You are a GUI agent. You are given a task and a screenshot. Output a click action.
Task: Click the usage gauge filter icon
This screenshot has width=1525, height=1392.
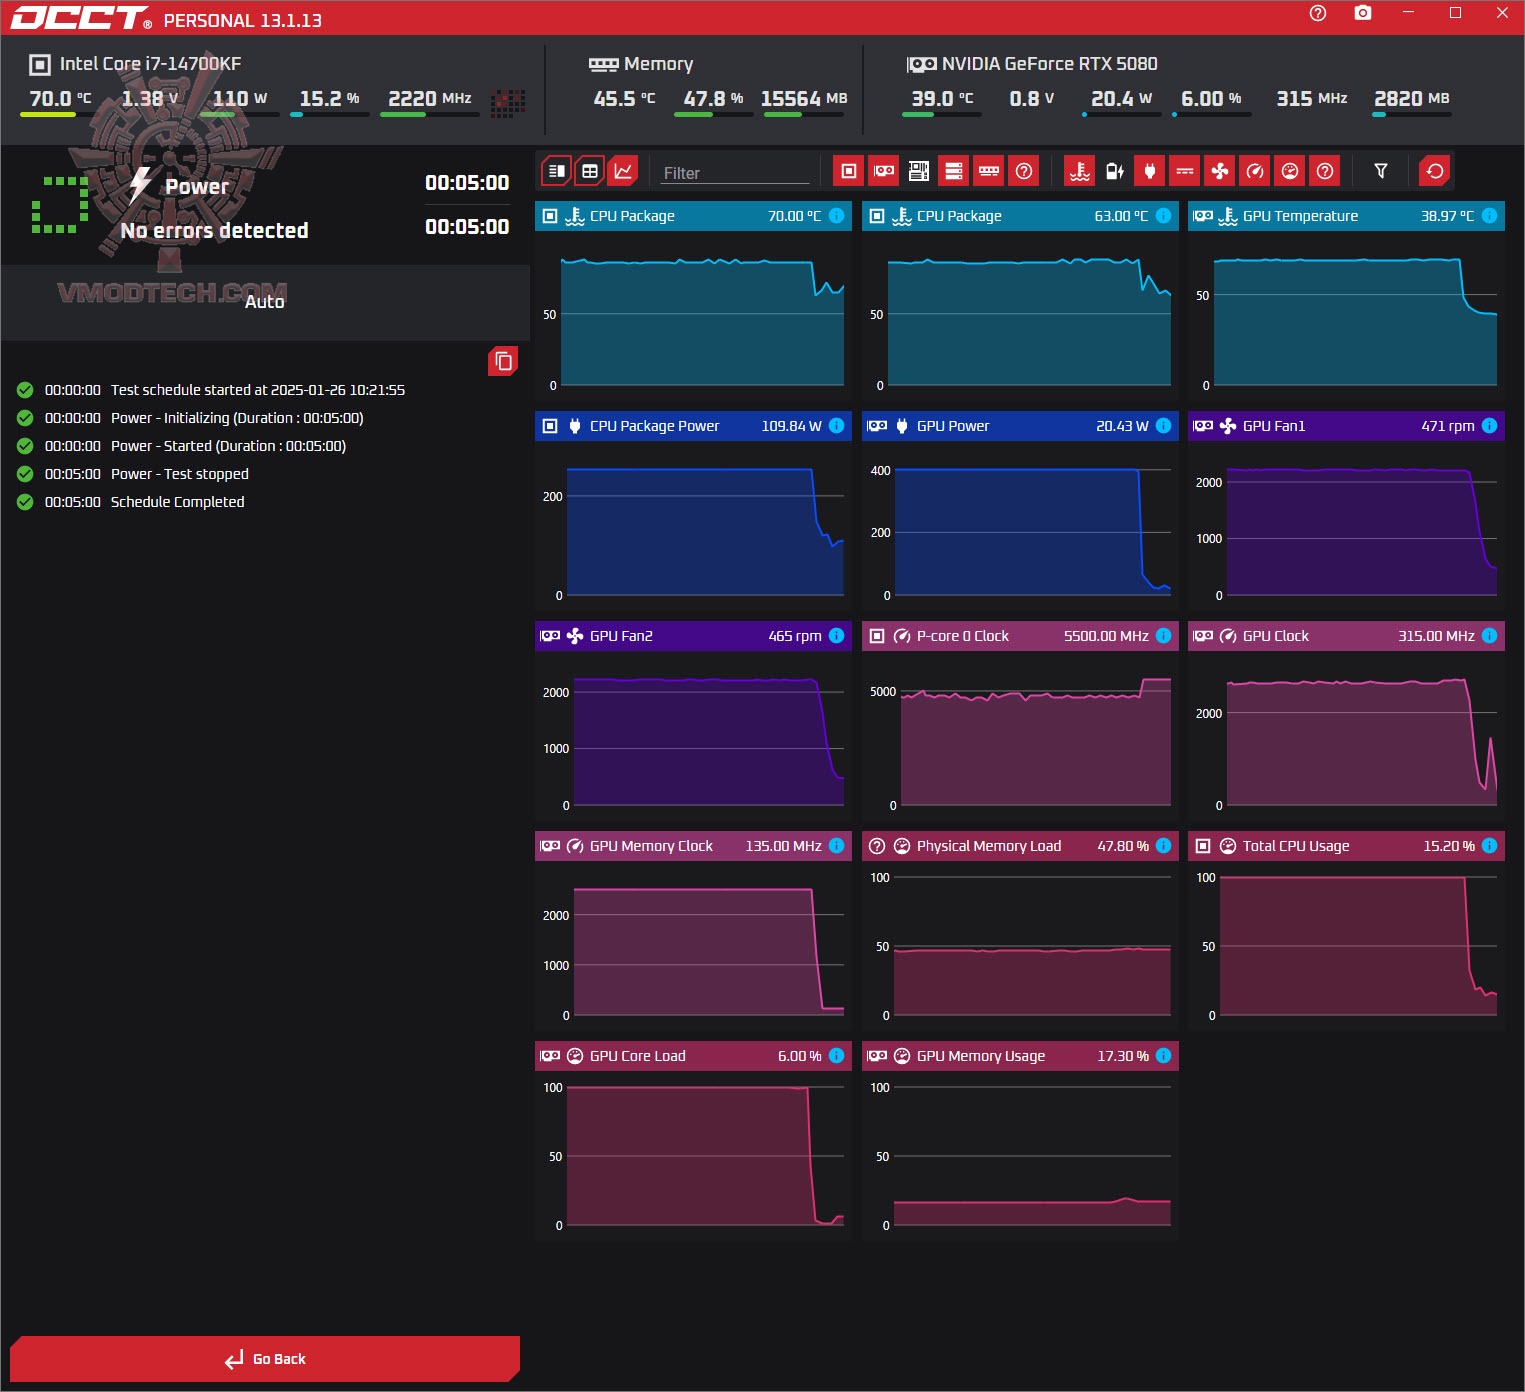tap(1290, 171)
